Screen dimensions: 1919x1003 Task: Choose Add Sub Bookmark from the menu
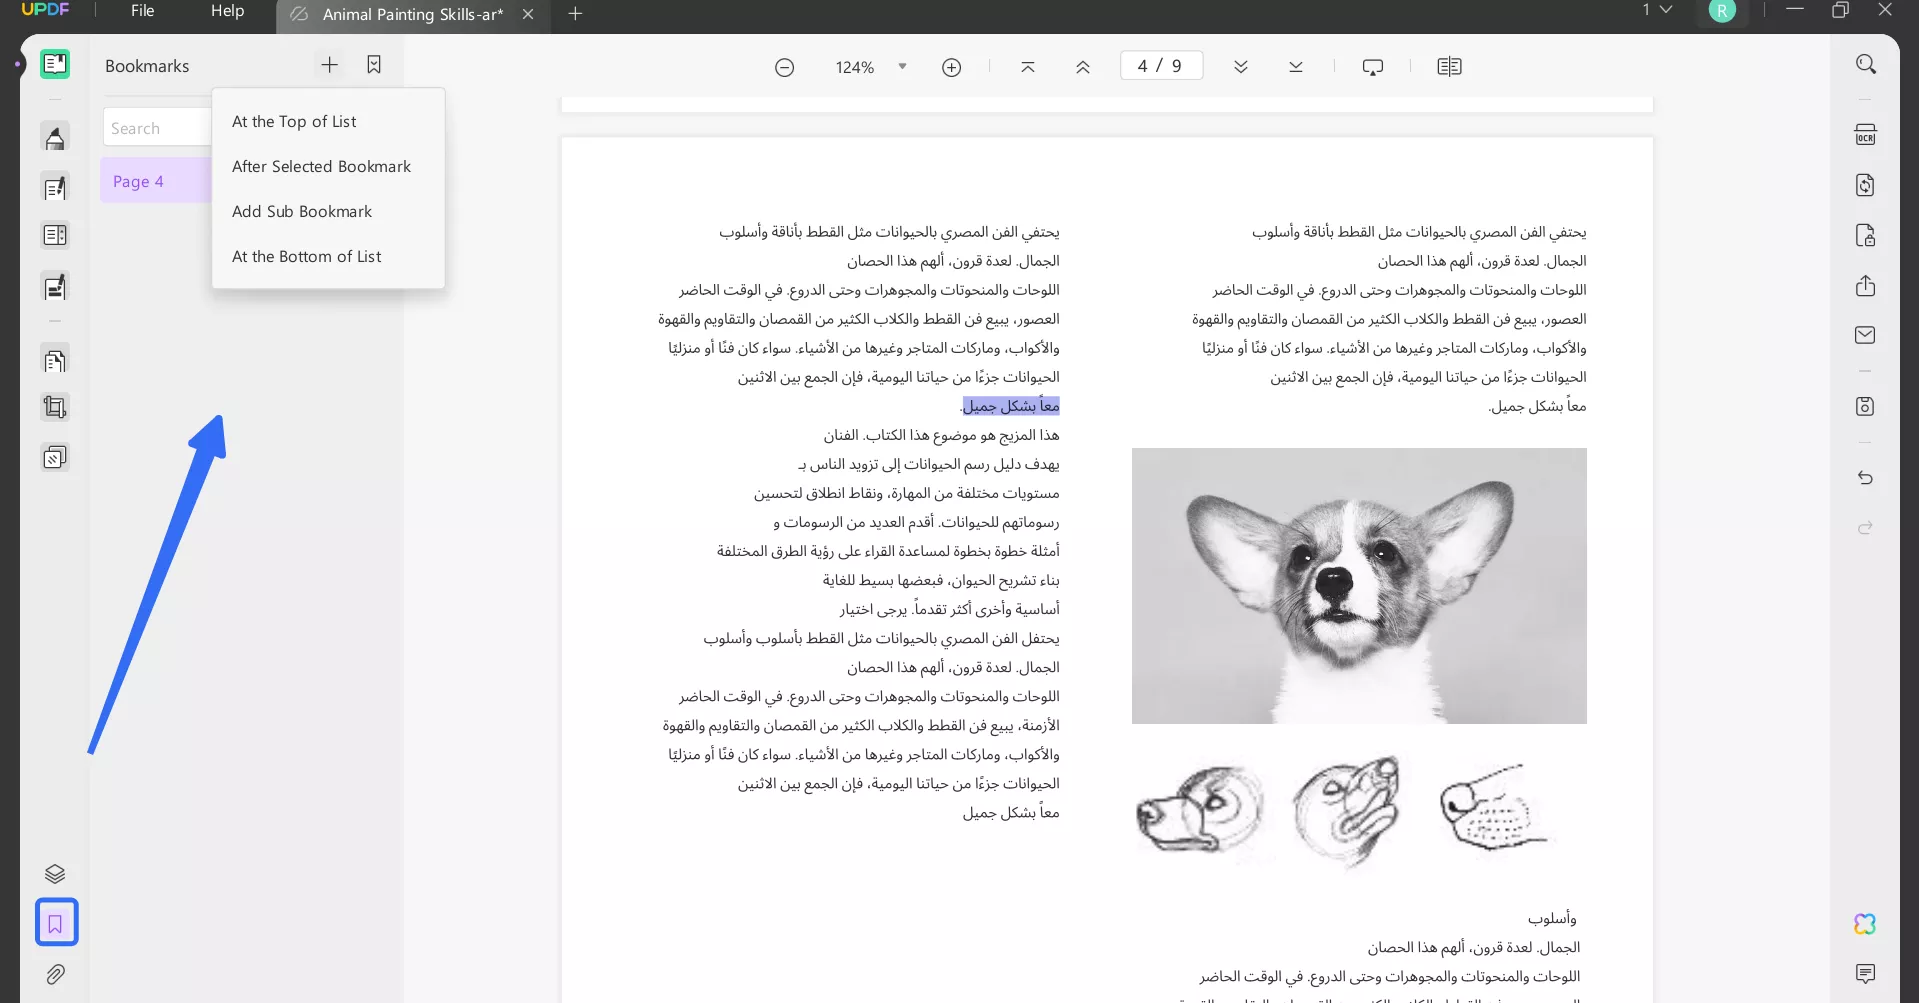click(x=302, y=211)
